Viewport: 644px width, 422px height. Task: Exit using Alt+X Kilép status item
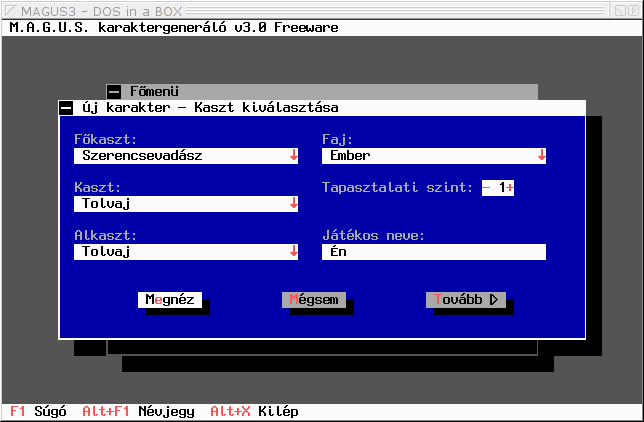pos(254,411)
